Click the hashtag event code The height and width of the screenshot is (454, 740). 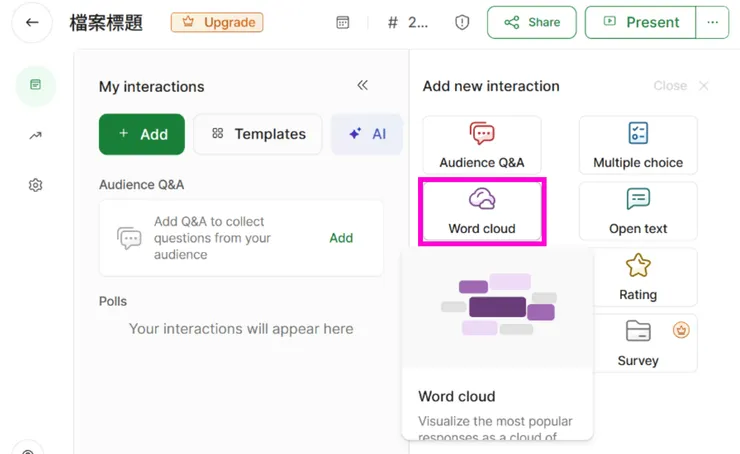pos(403,22)
